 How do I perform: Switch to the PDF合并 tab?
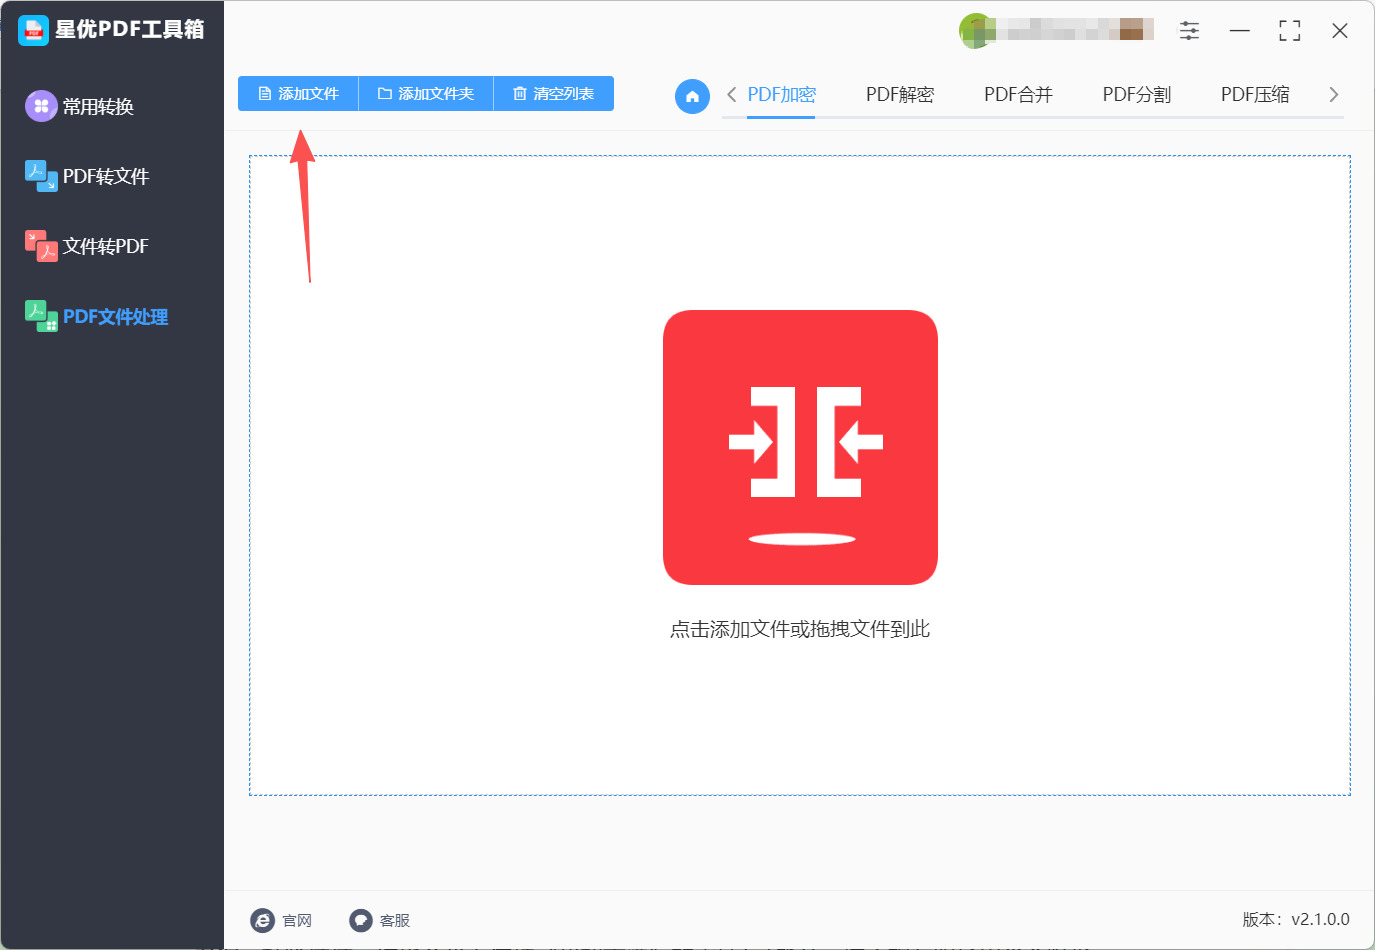[x=1018, y=95]
